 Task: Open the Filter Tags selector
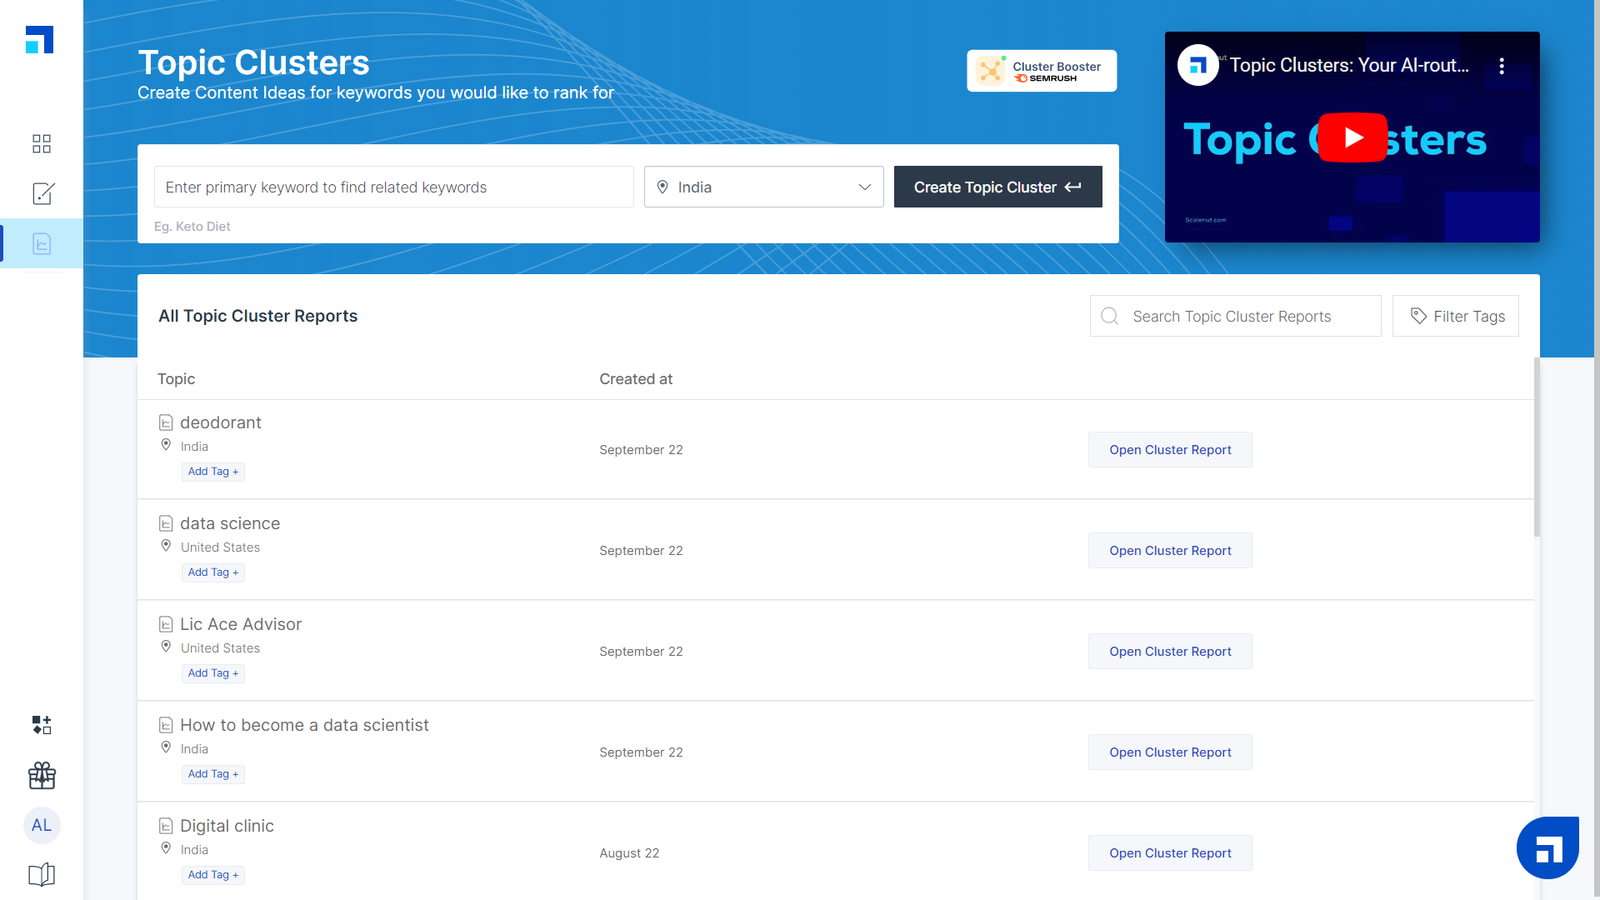click(x=1455, y=316)
